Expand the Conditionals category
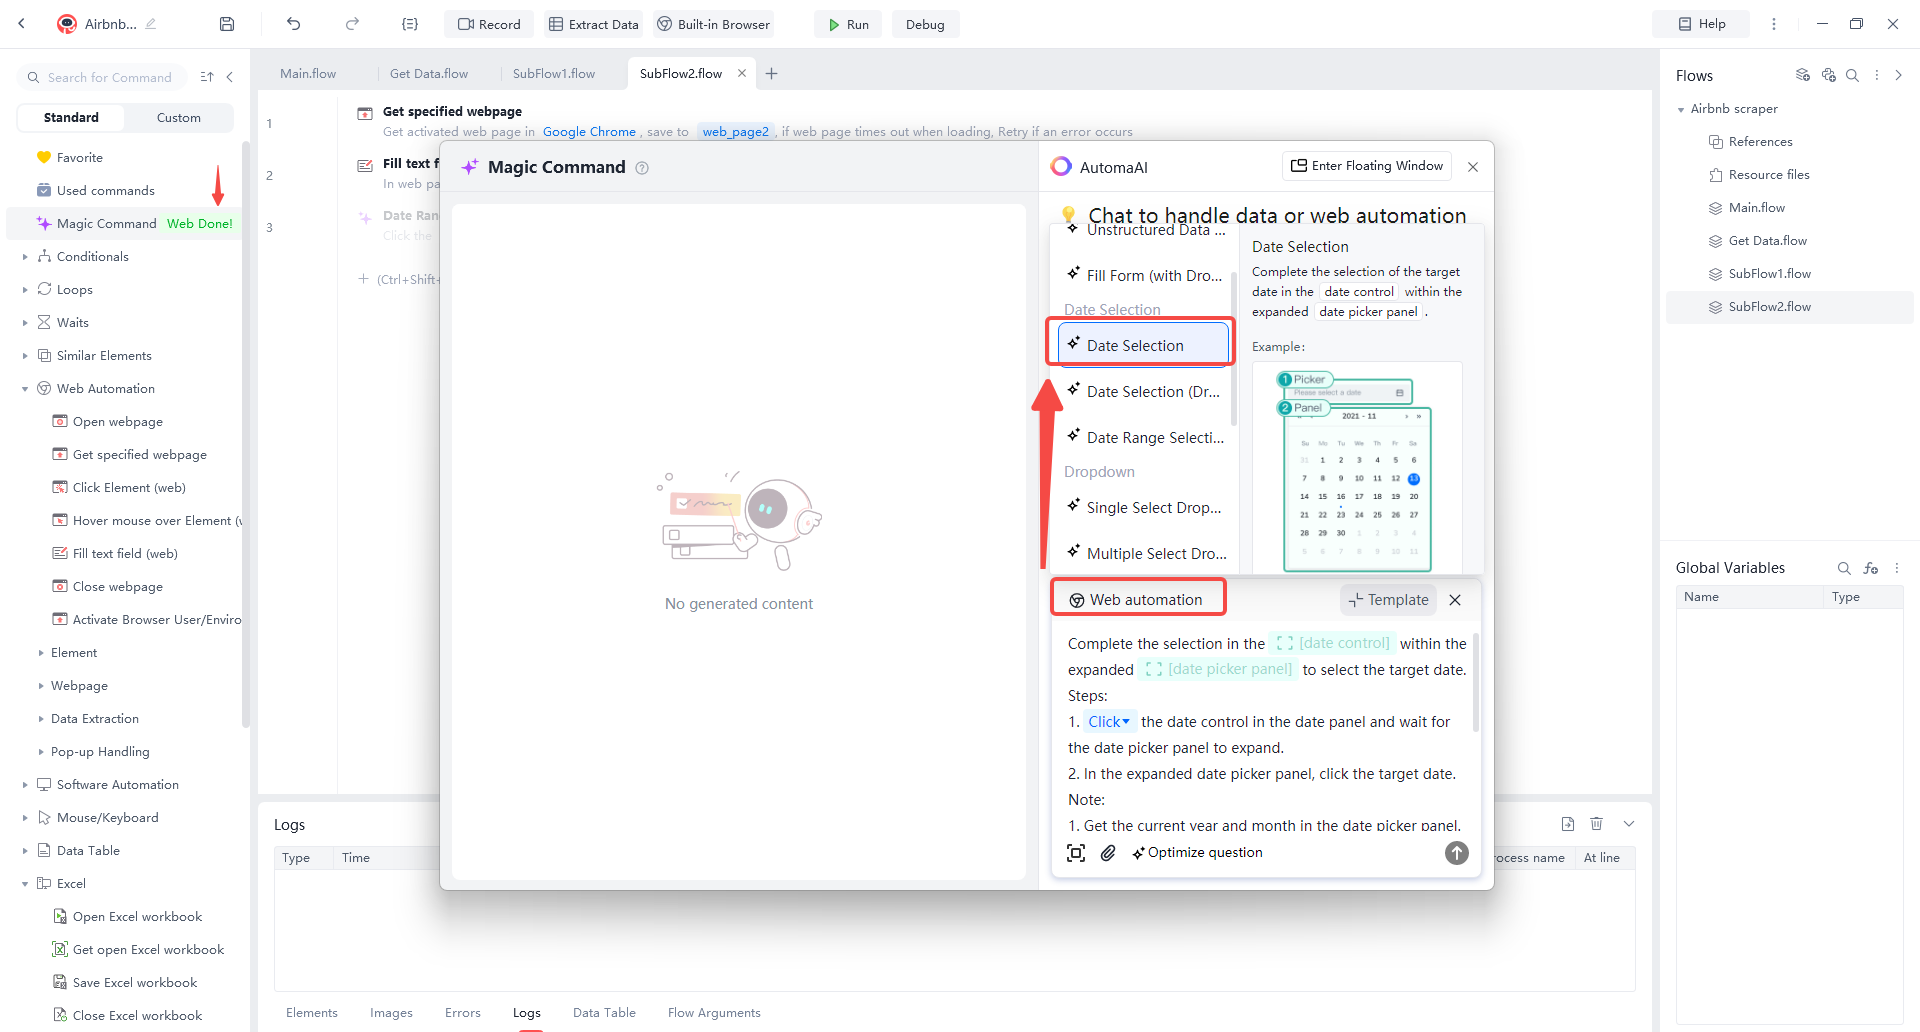This screenshot has width=1920, height=1032. 23,256
